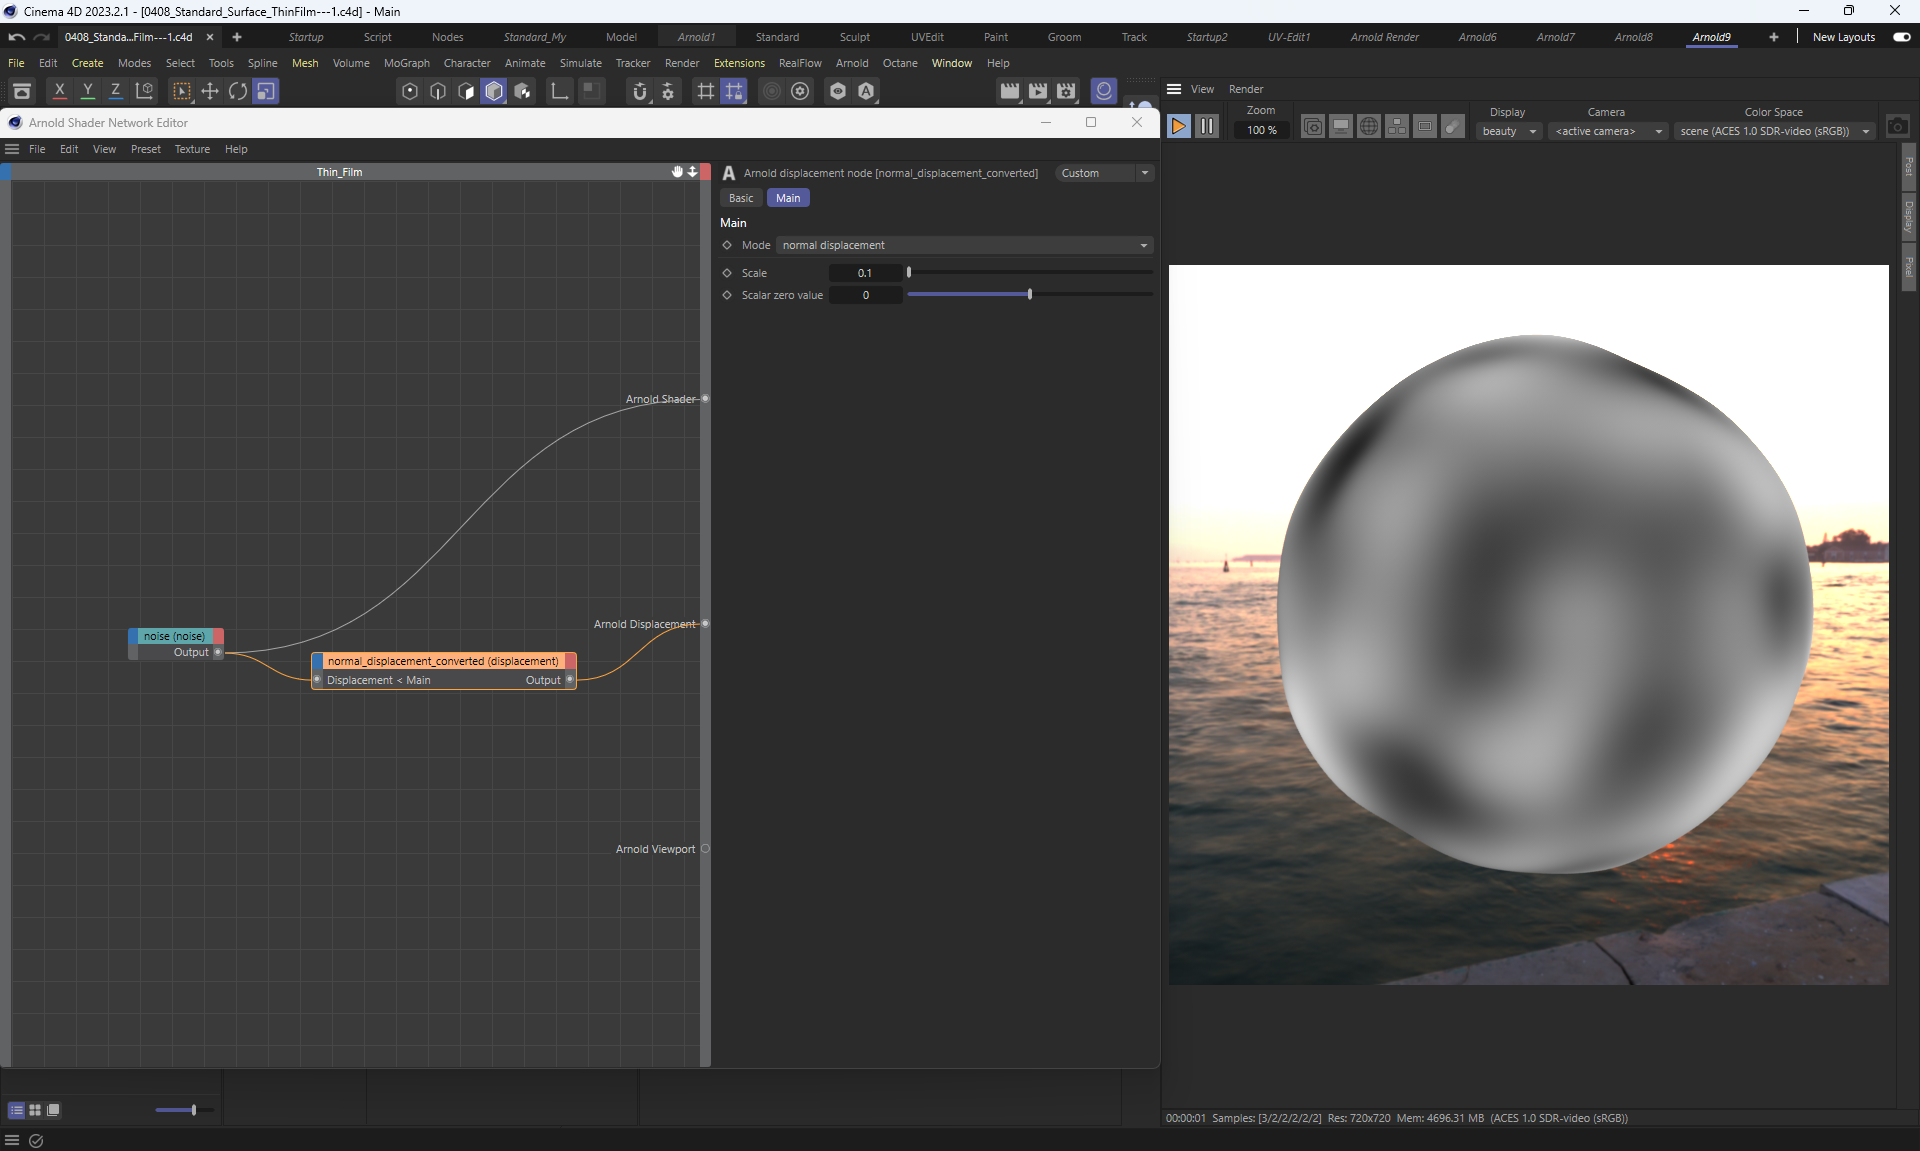Select the Rotate tool icon
The image size is (1920, 1151).
(238, 91)
